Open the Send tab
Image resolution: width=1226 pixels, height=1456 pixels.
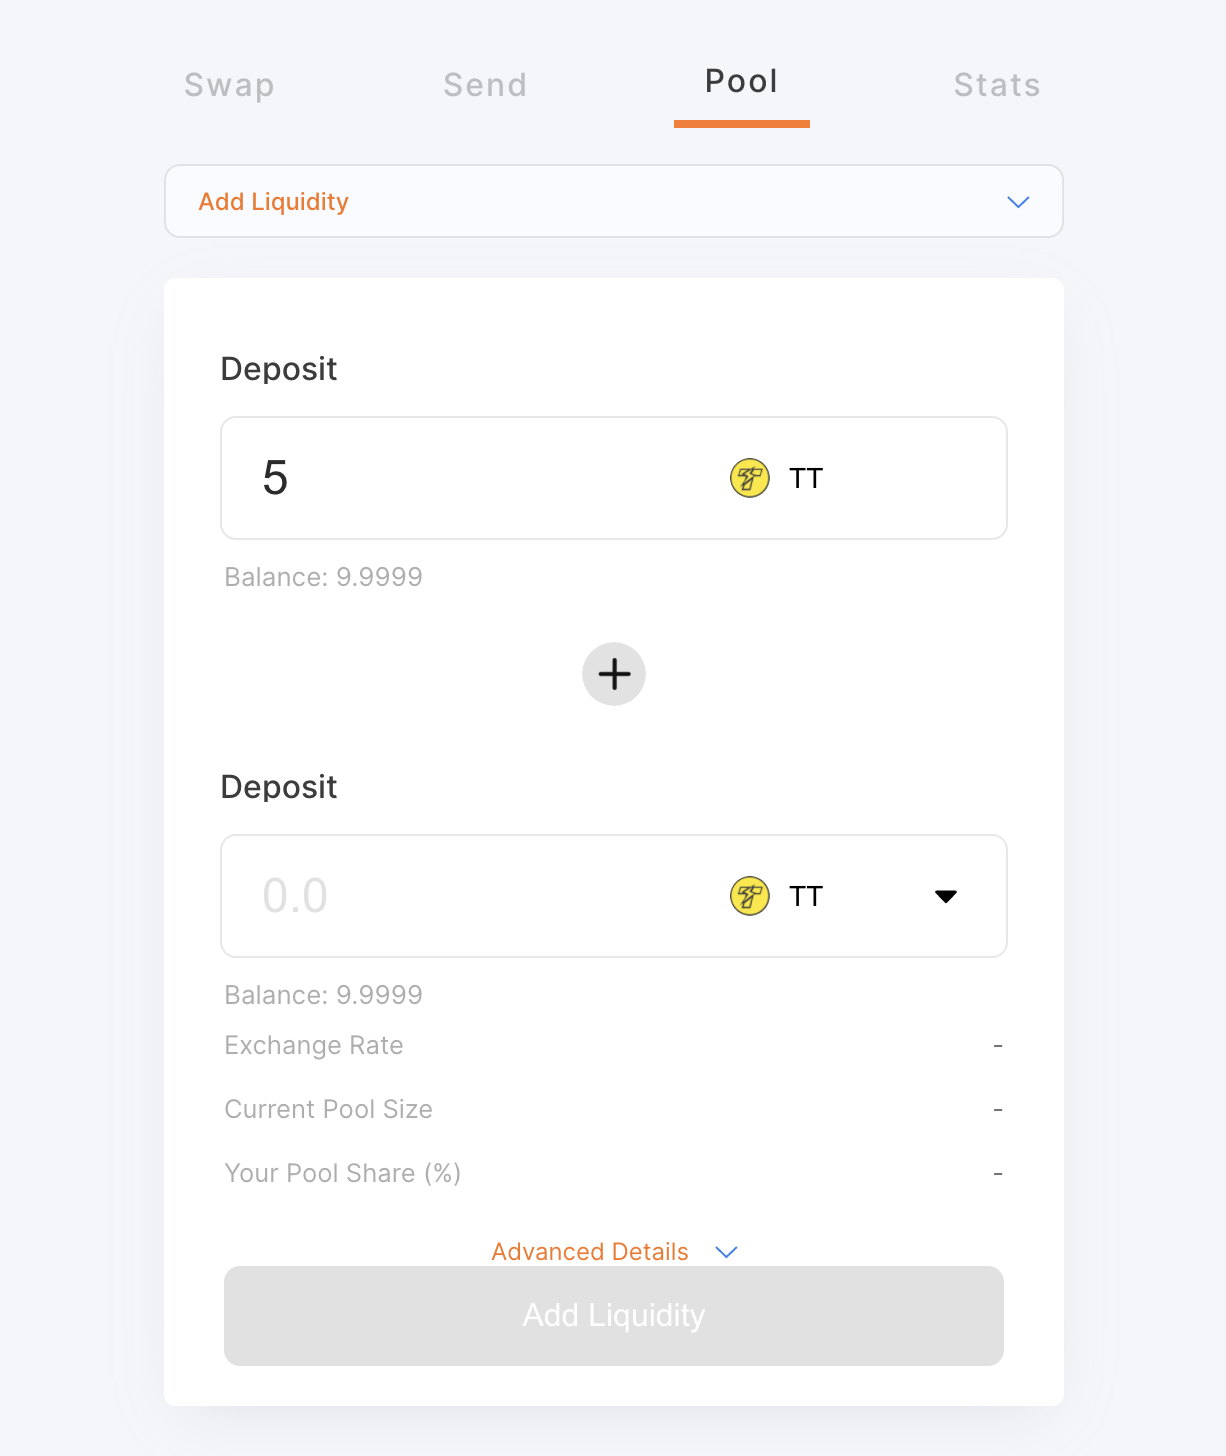(485, 85)
